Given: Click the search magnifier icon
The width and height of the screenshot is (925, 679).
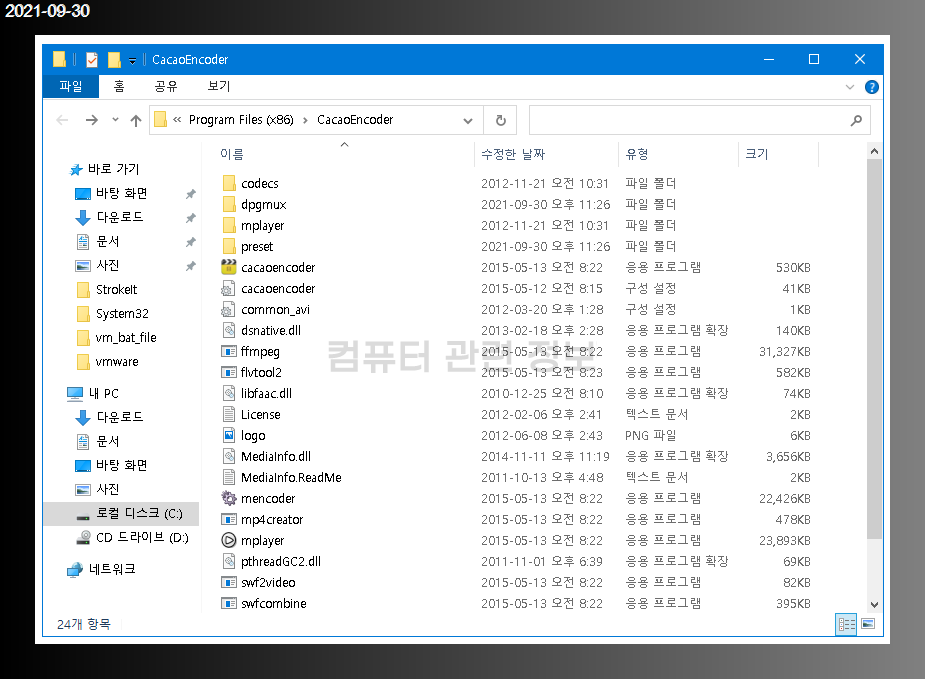Looking at the screenshot, I should click(856, 120).
